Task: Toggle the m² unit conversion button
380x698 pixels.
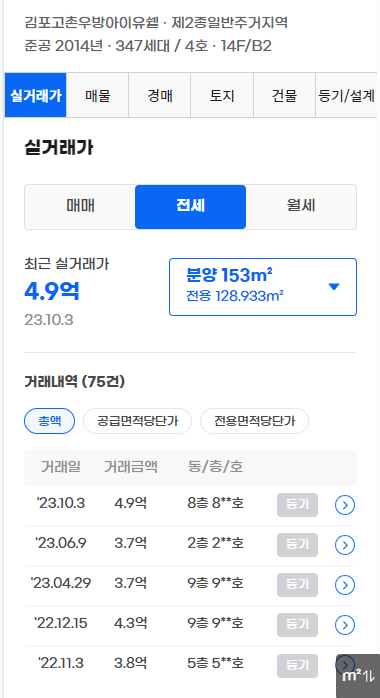Action: coord(359,676)
